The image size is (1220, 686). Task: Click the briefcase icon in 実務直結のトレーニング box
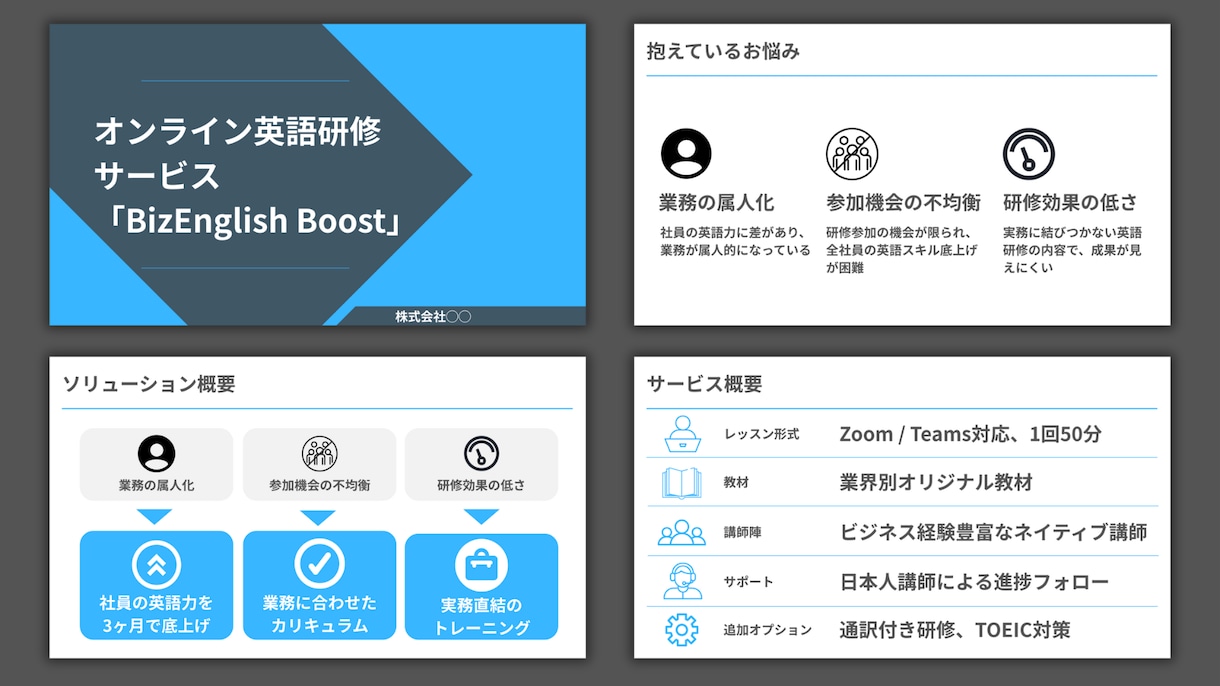coord(481,565)
